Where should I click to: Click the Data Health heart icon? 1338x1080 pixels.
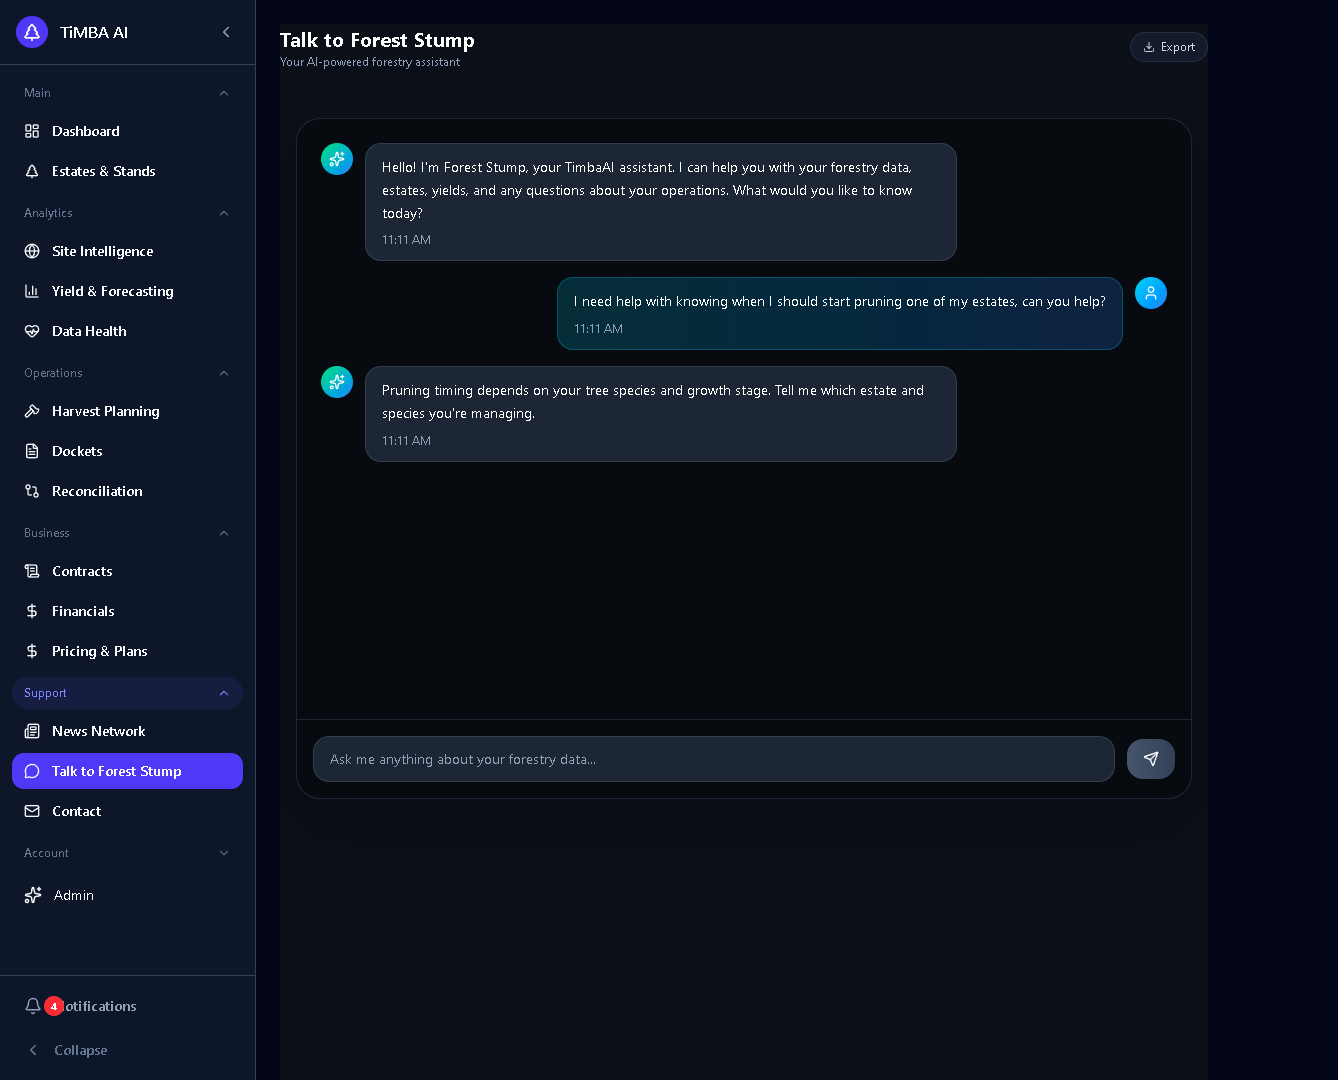tap(32, 331)
